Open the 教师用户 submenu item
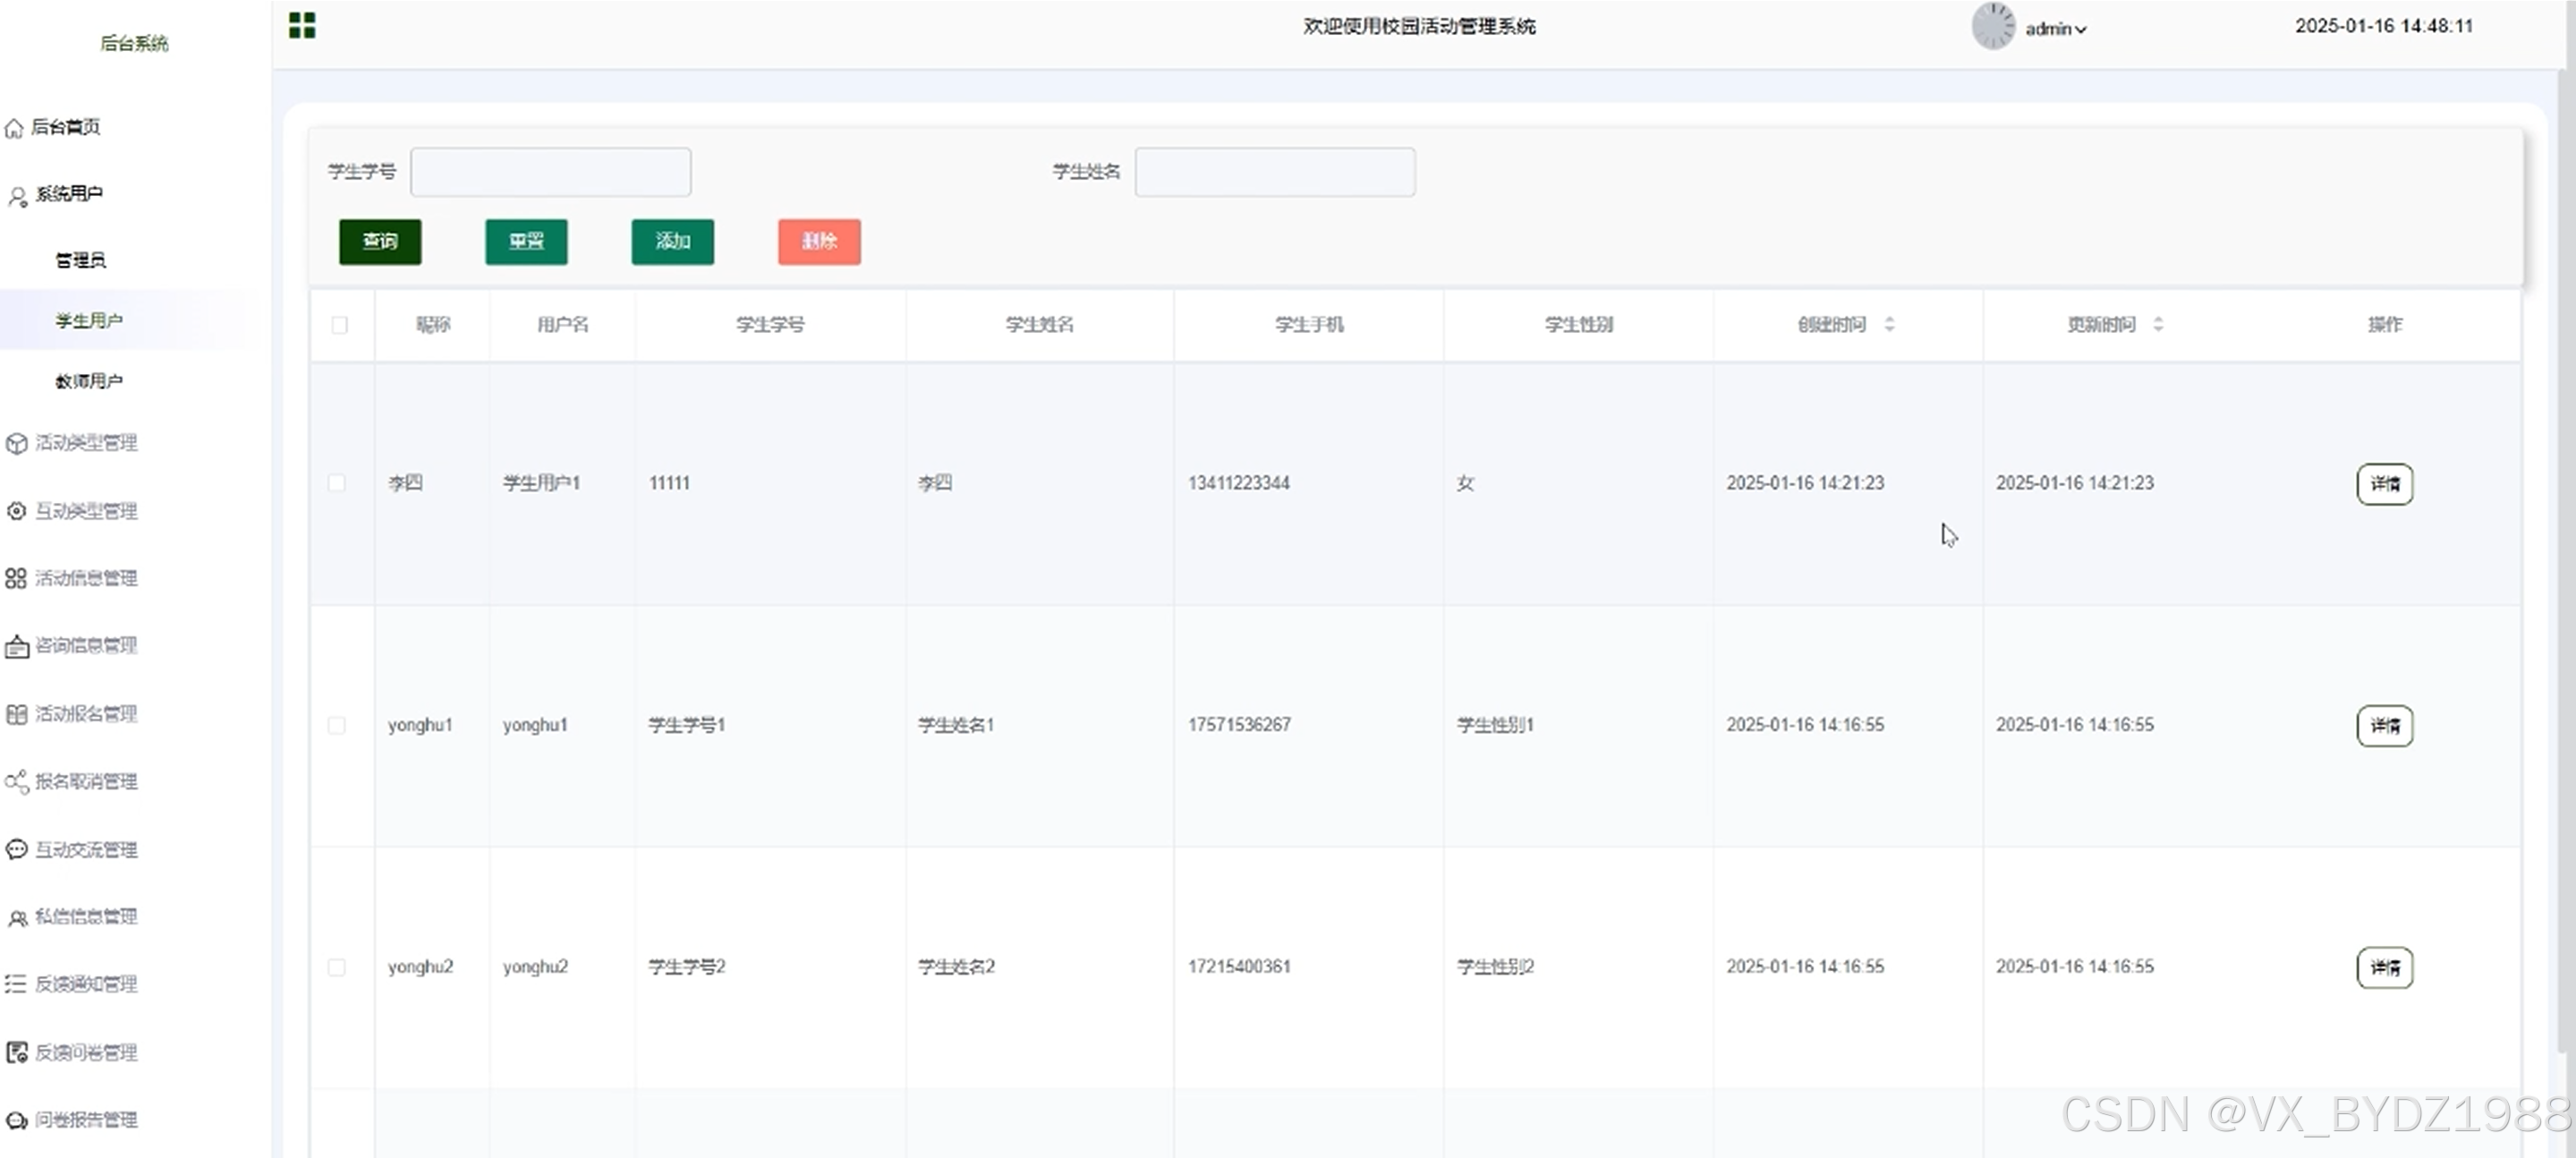The width and height of the screenshot is (2576, 1158). point(89,381)
